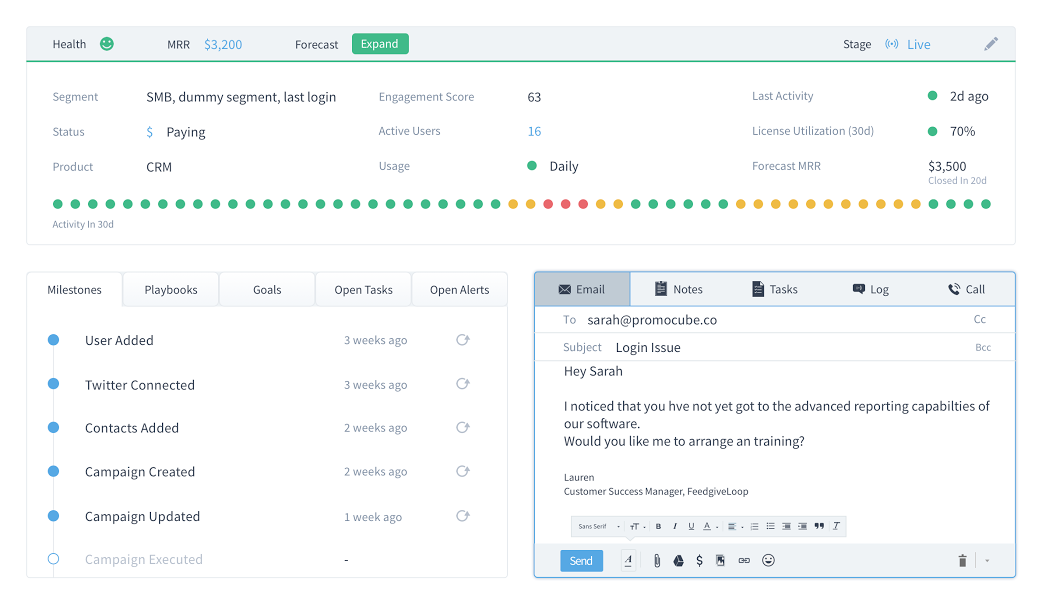The image size is (1042, 606).
Task: Click the Live stage link
Action: [x=918, y=45]
